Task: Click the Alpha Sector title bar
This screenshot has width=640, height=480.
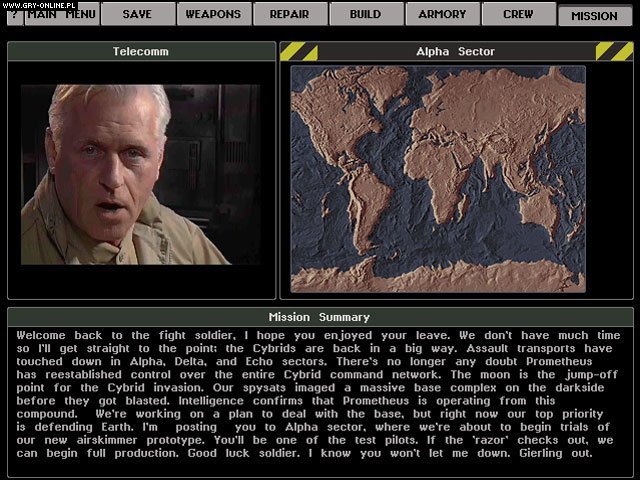Action: point(455,51)
